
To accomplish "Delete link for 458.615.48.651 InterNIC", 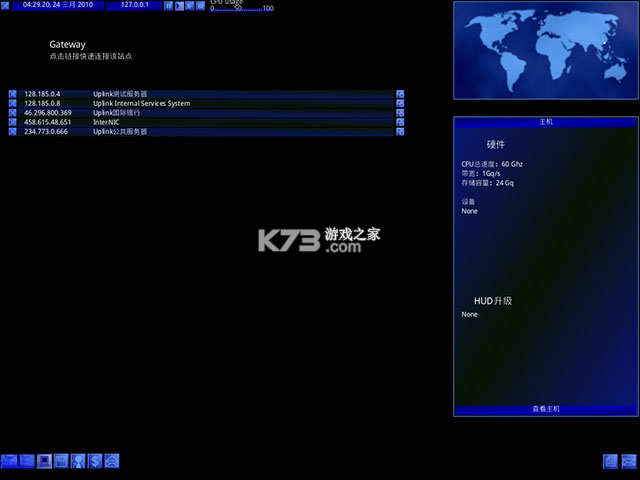I will pyautogui.click(x=13, y=122).
